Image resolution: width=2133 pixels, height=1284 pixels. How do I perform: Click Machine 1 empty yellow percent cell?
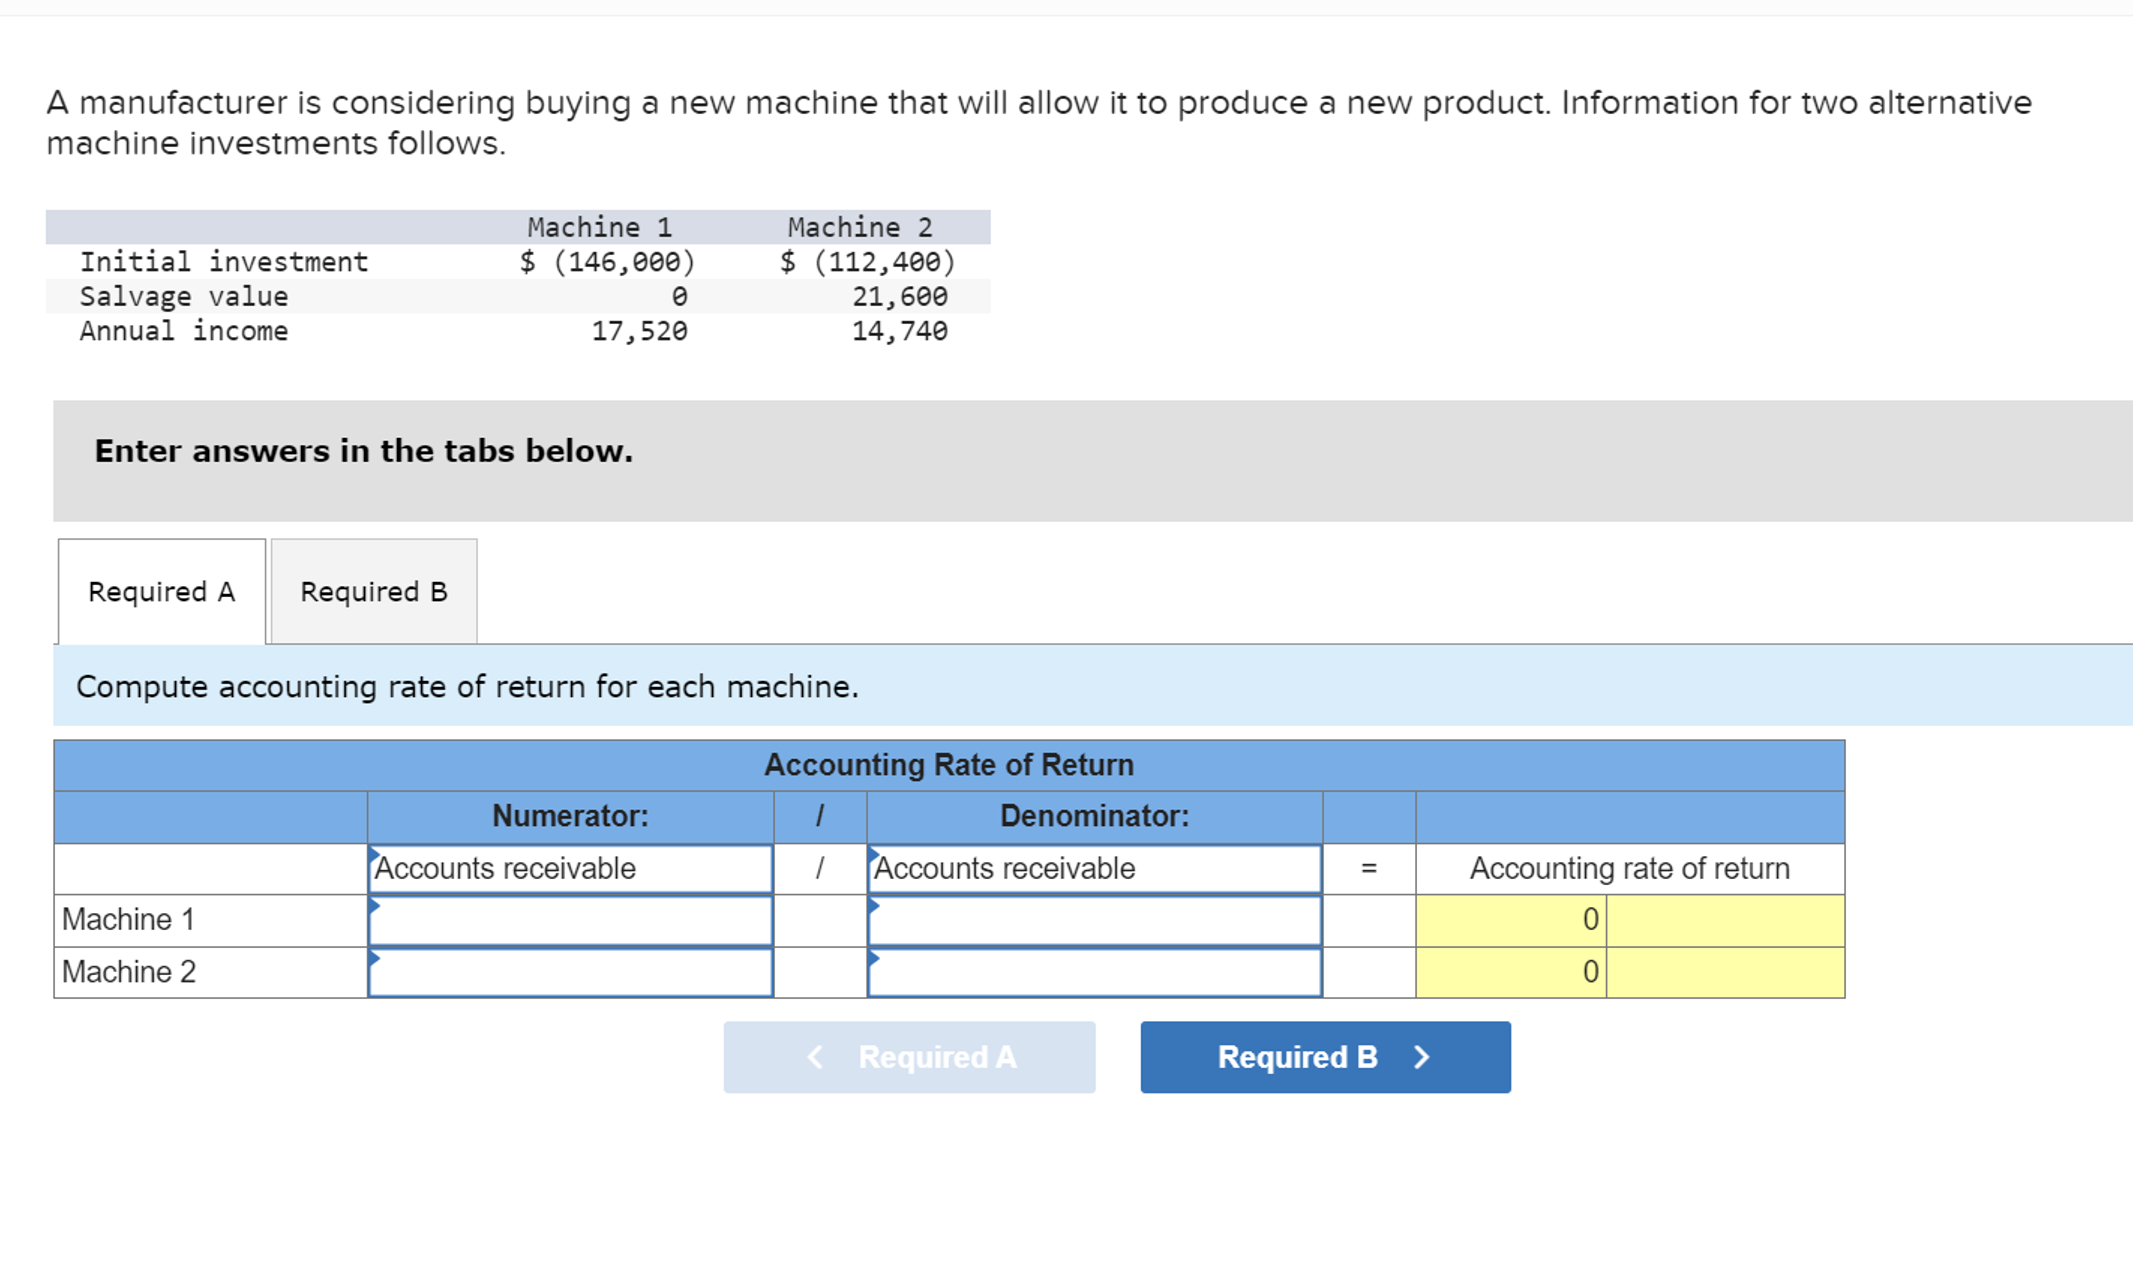1725,920
